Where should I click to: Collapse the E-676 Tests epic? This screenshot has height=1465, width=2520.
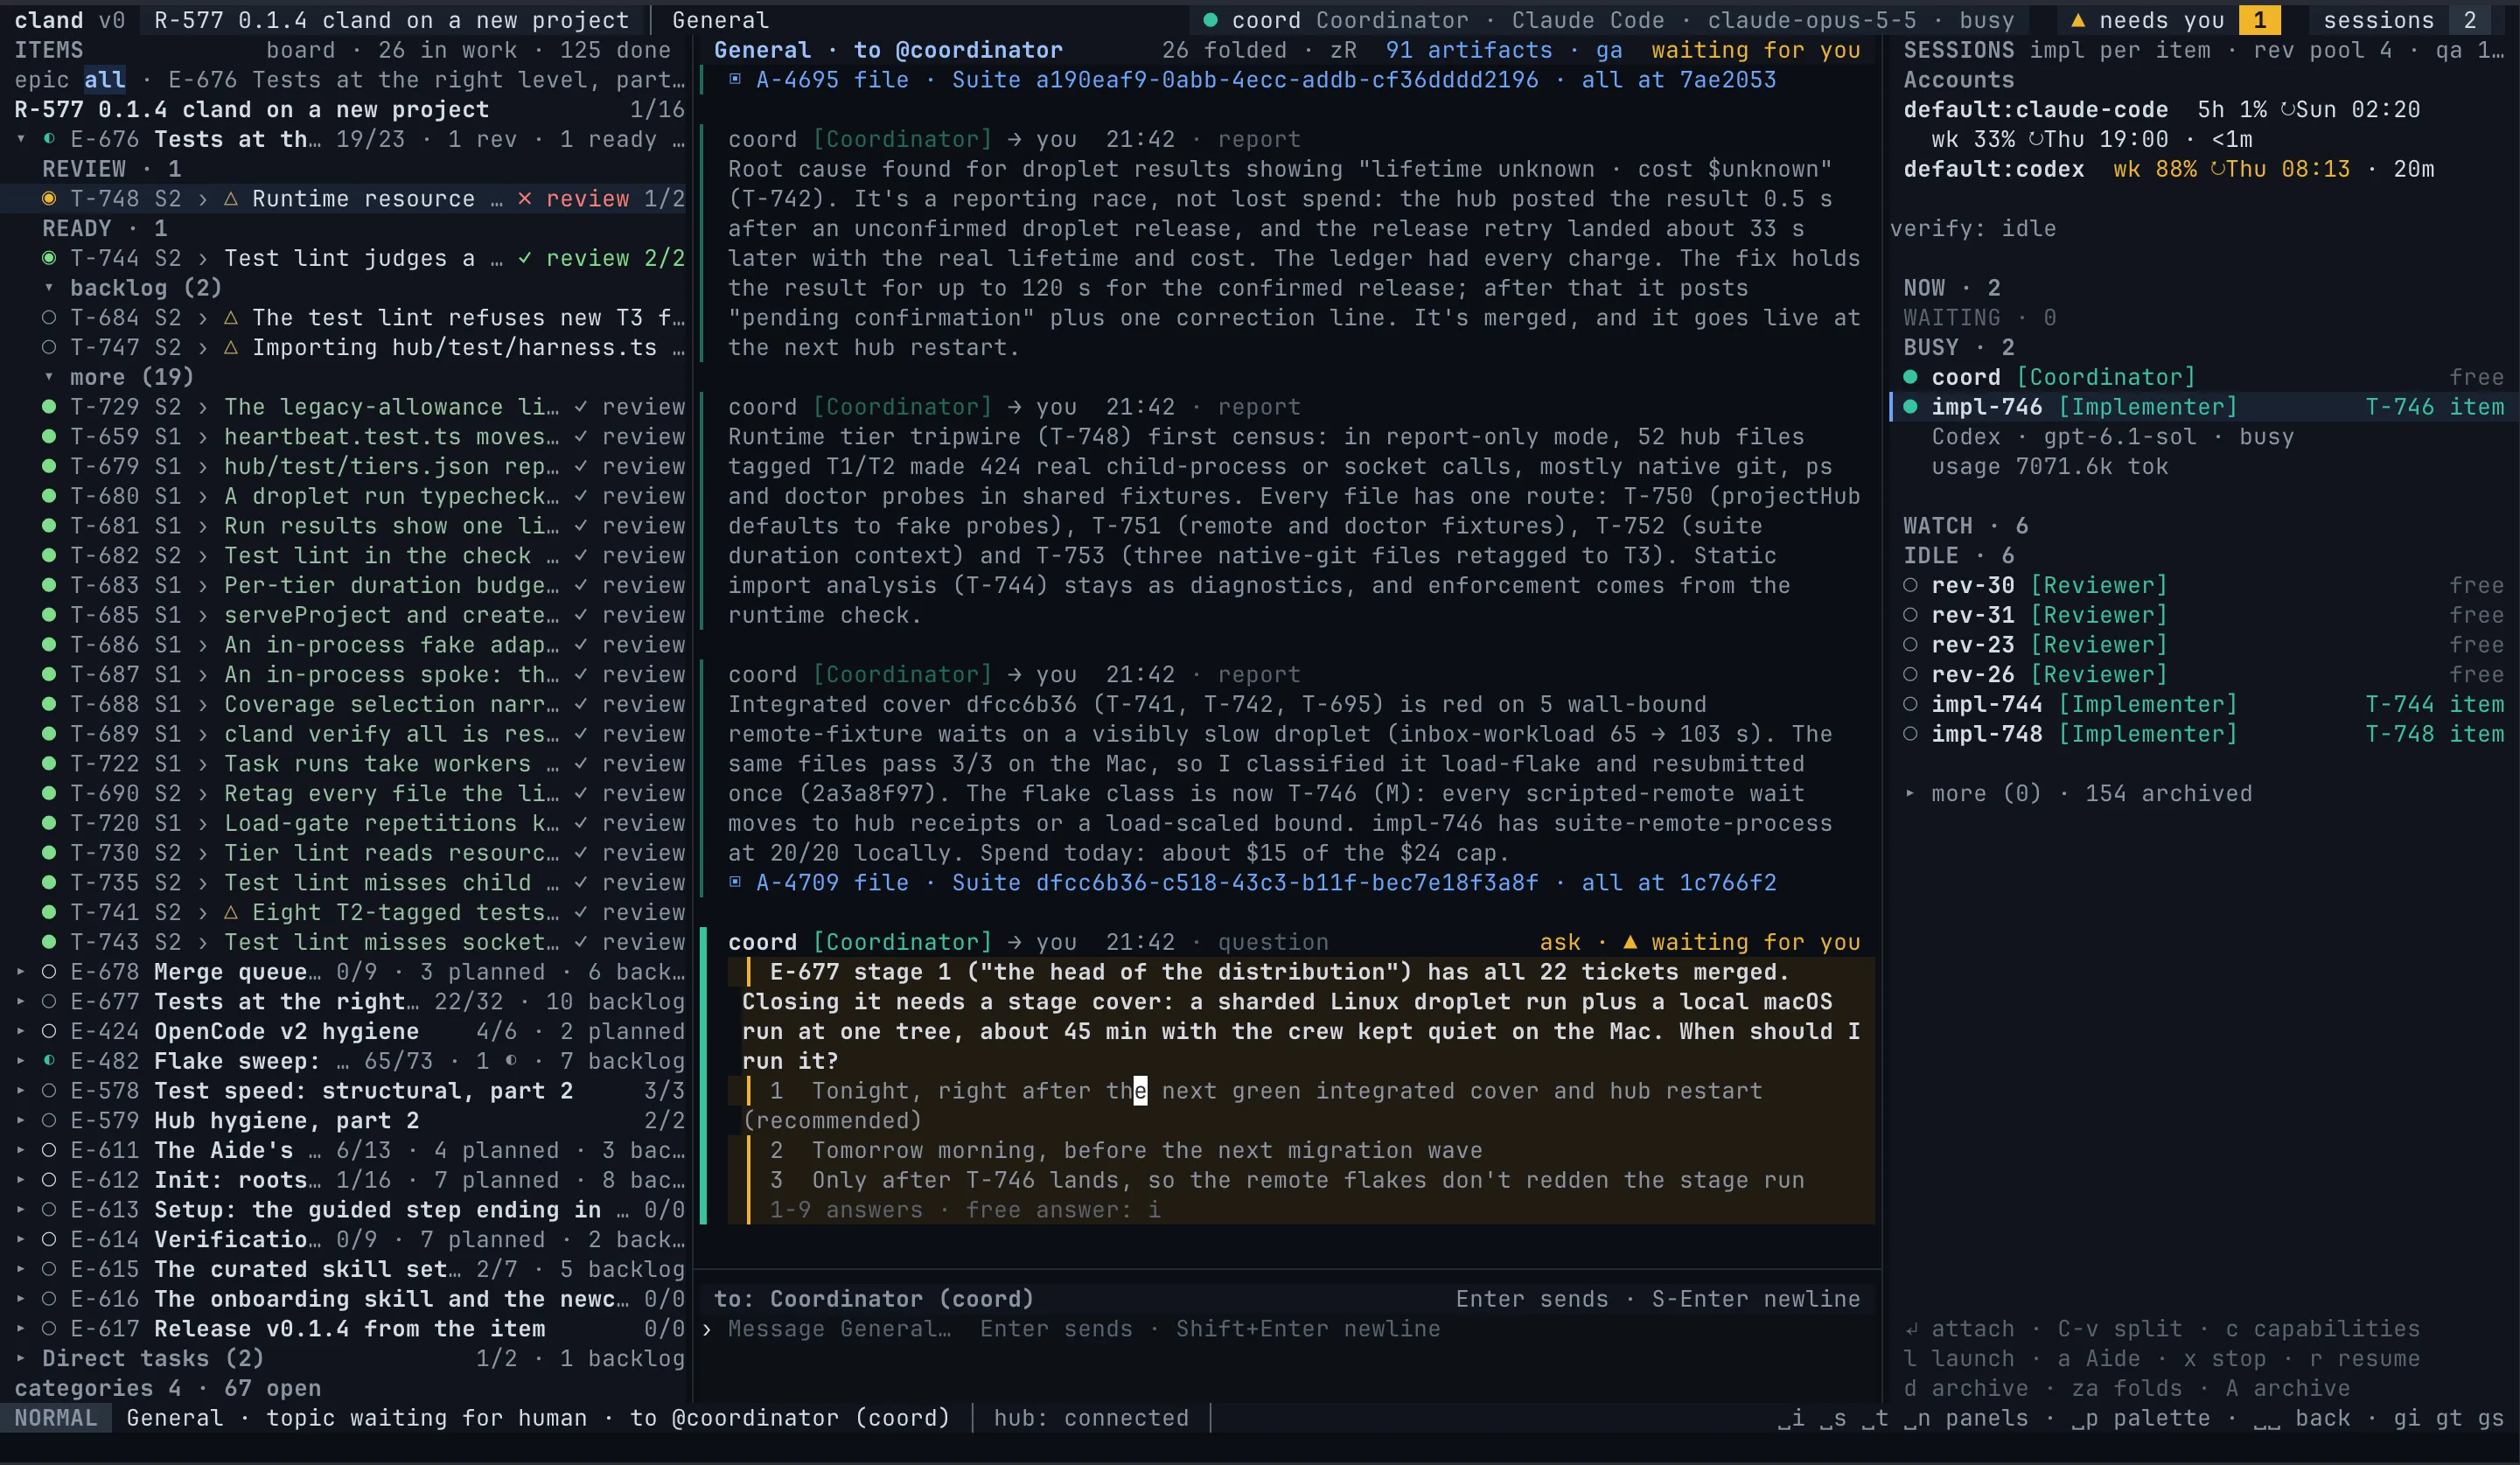(x=20, y=139)
